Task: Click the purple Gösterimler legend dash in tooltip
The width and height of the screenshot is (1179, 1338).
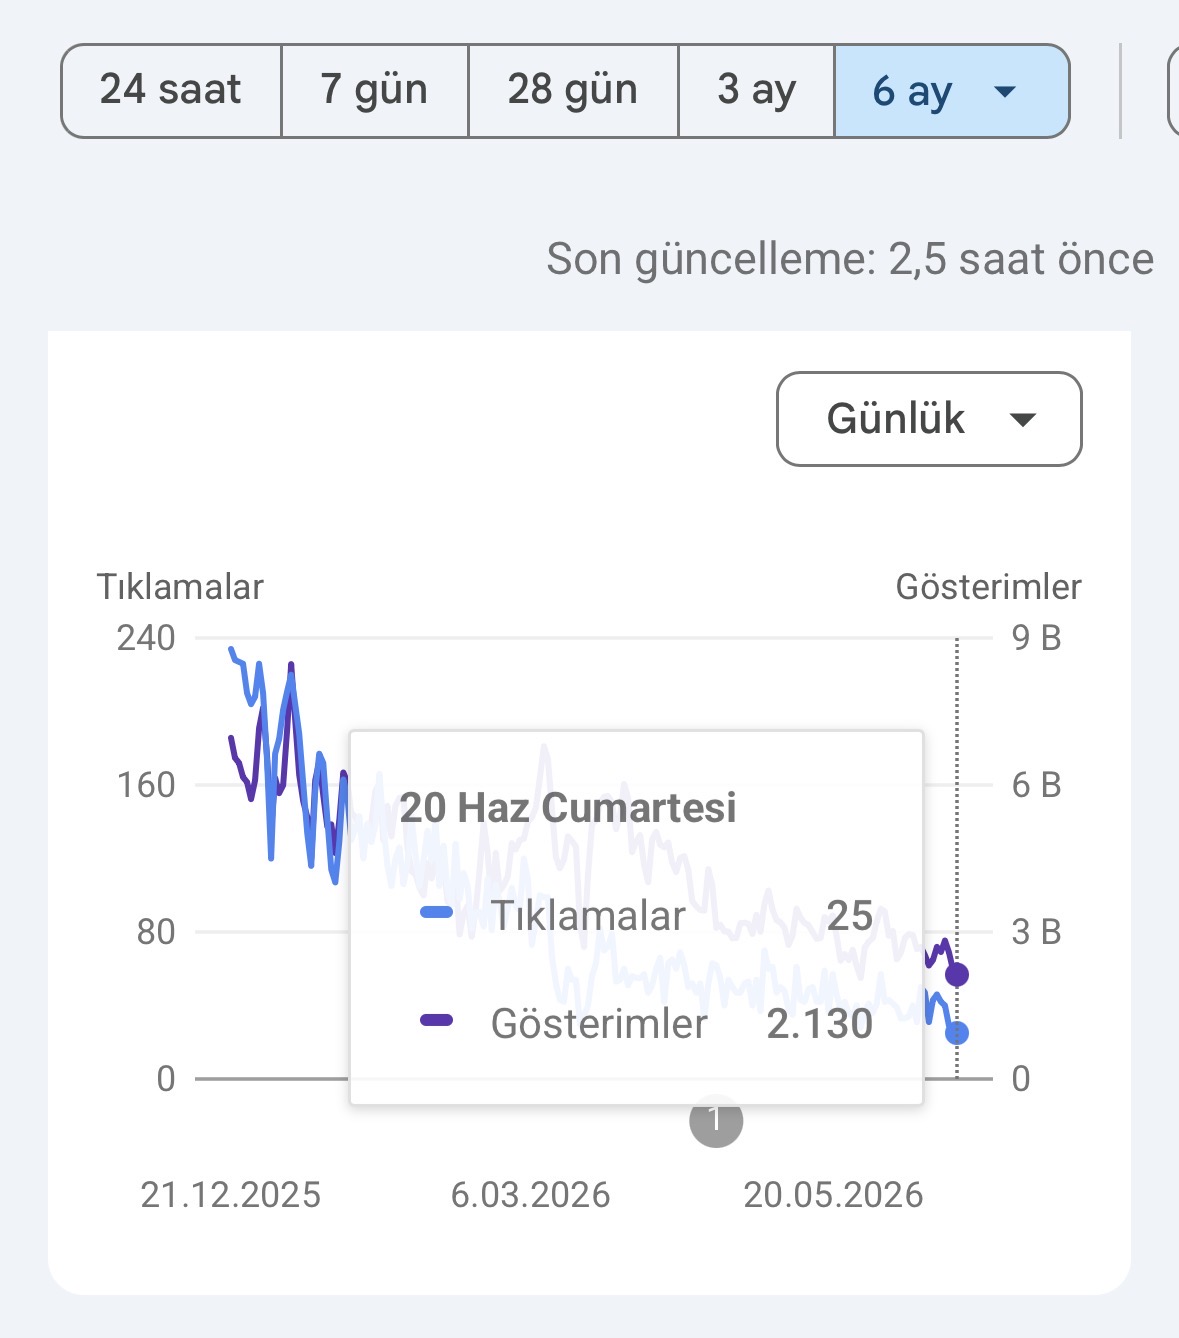Action: pyautogui.click(x=437, y=1020)
